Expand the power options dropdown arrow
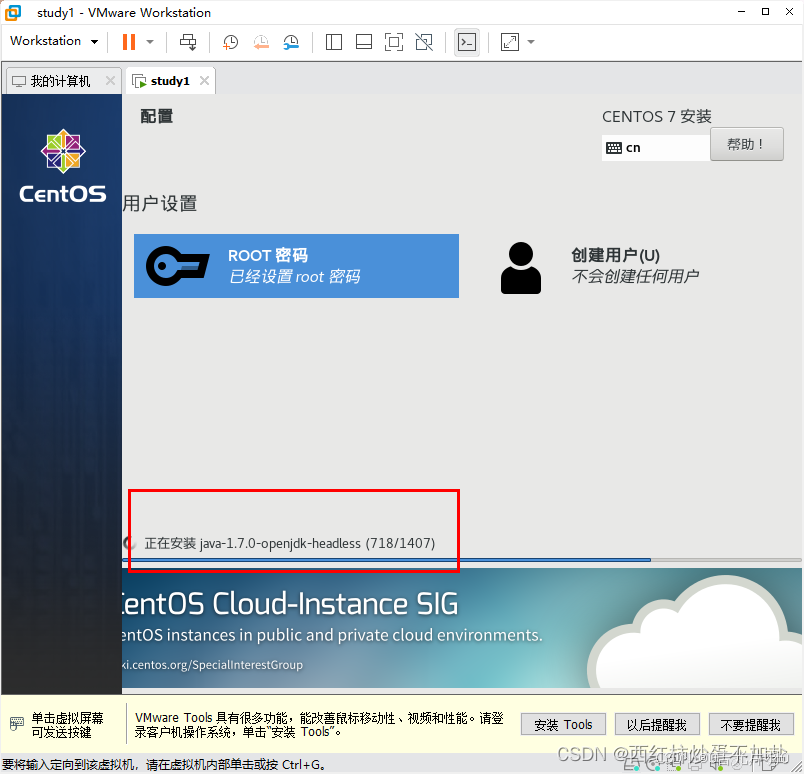Screen dimensions: 804x774 [x=150, y=42]
